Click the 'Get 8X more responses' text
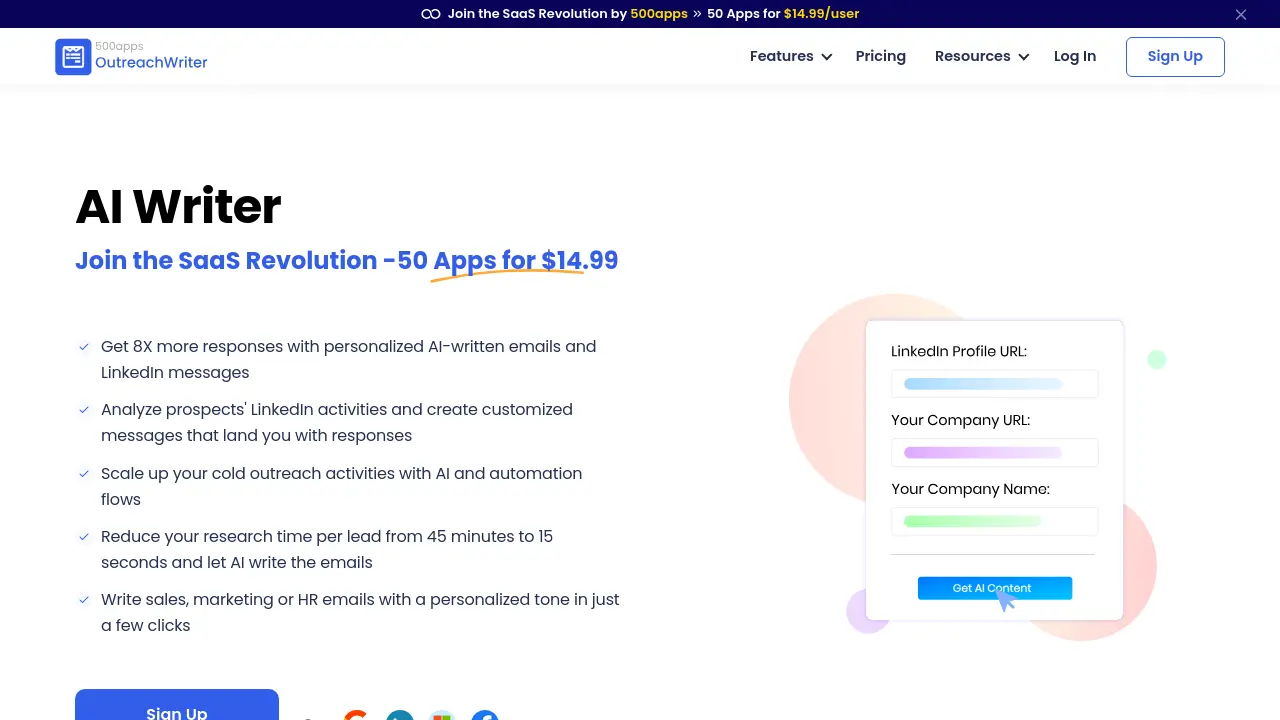Image resolution: width=1280 pixels, height=720 pixels. pyautogui.click(x=348, y=359)
